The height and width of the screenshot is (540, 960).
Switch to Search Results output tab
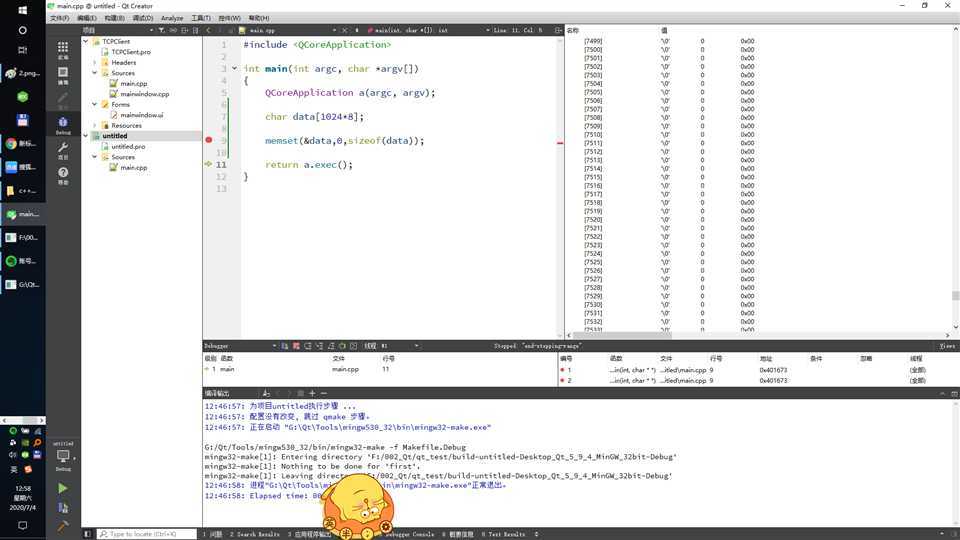pos(255,534)
